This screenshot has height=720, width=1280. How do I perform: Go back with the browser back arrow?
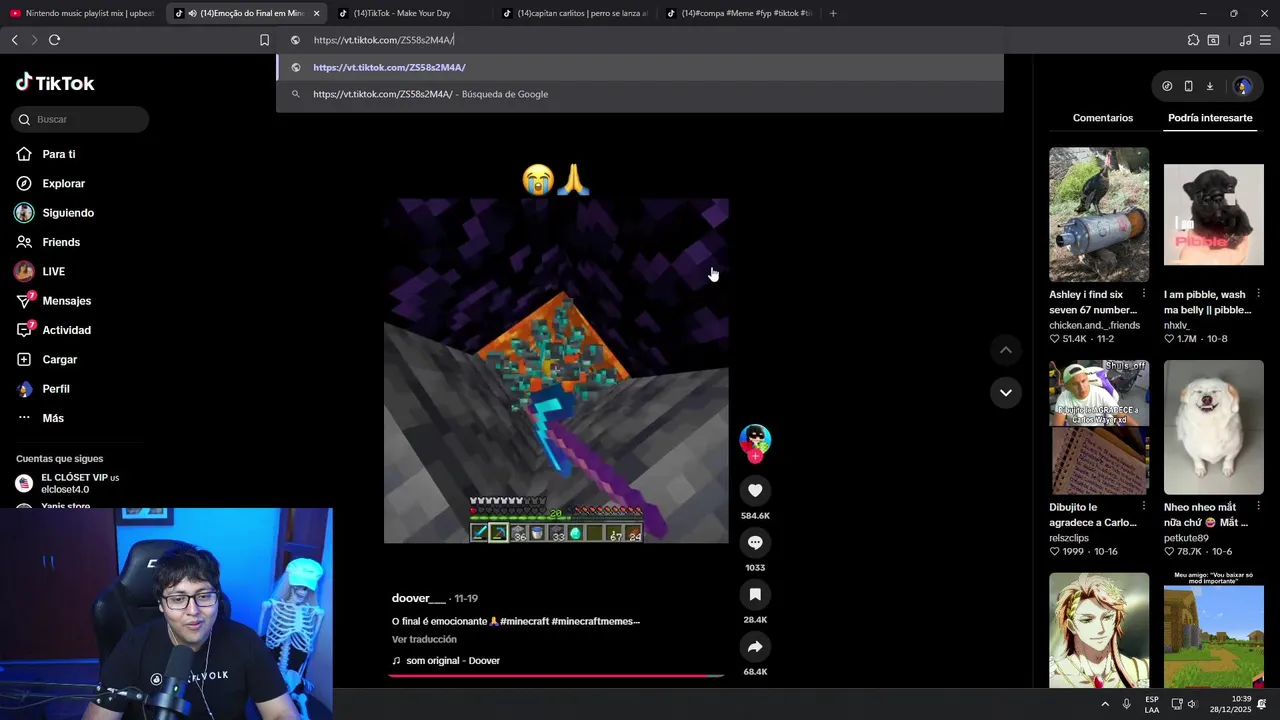14,40
